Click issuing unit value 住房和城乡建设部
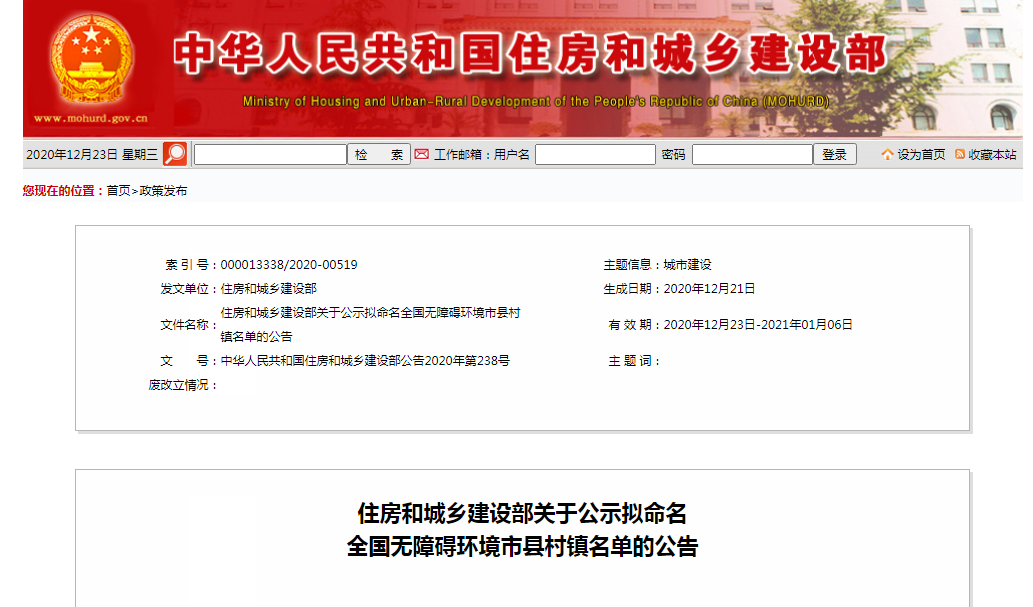 268,289
